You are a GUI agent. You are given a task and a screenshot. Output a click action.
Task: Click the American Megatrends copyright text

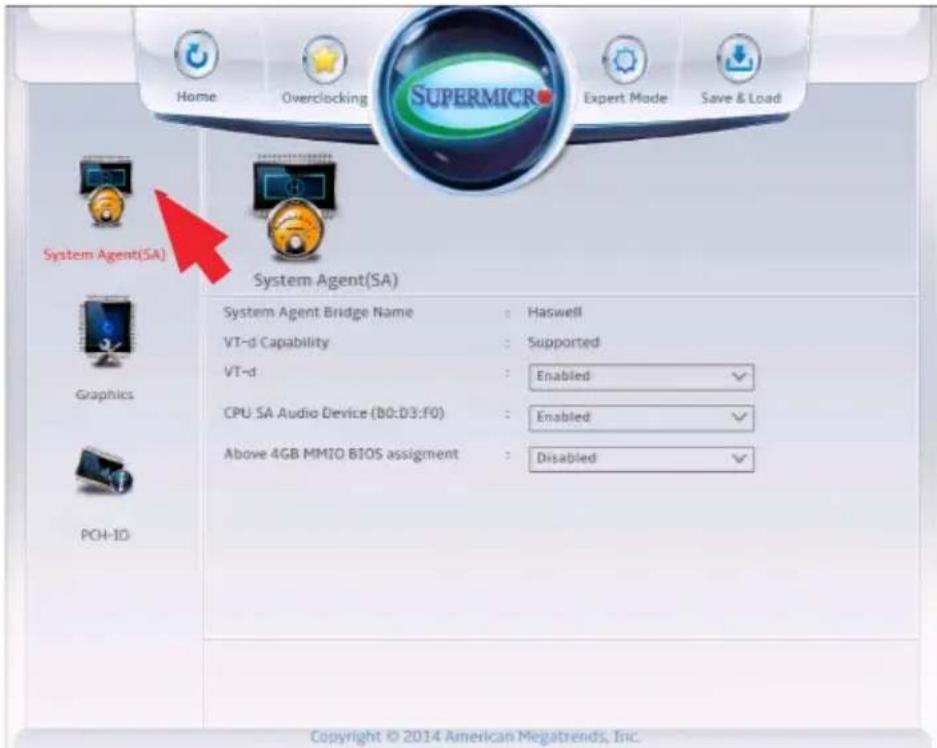(475, 736)
